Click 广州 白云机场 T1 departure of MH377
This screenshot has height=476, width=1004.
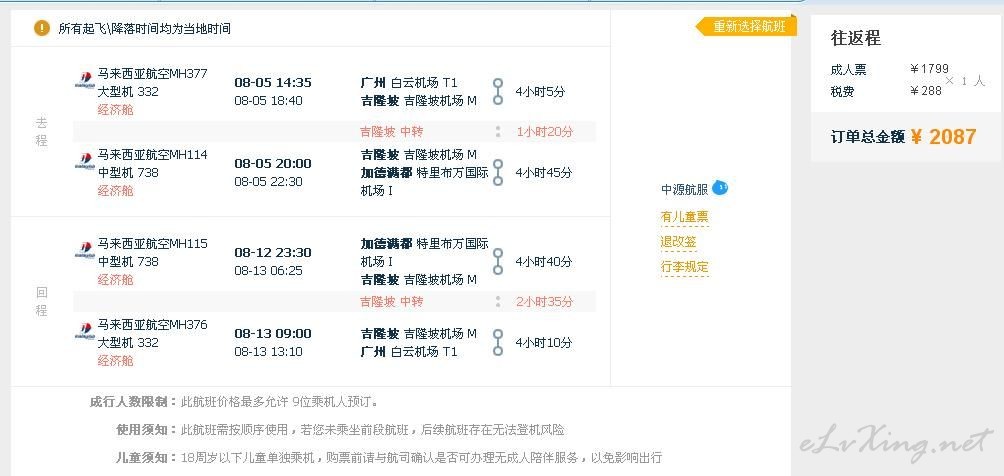409,83
